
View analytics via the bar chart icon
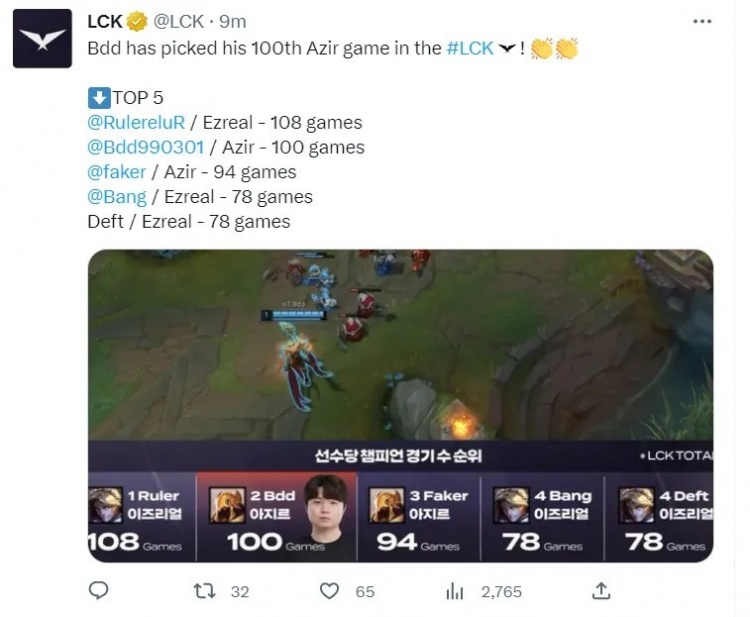click(x=454, y=592)
